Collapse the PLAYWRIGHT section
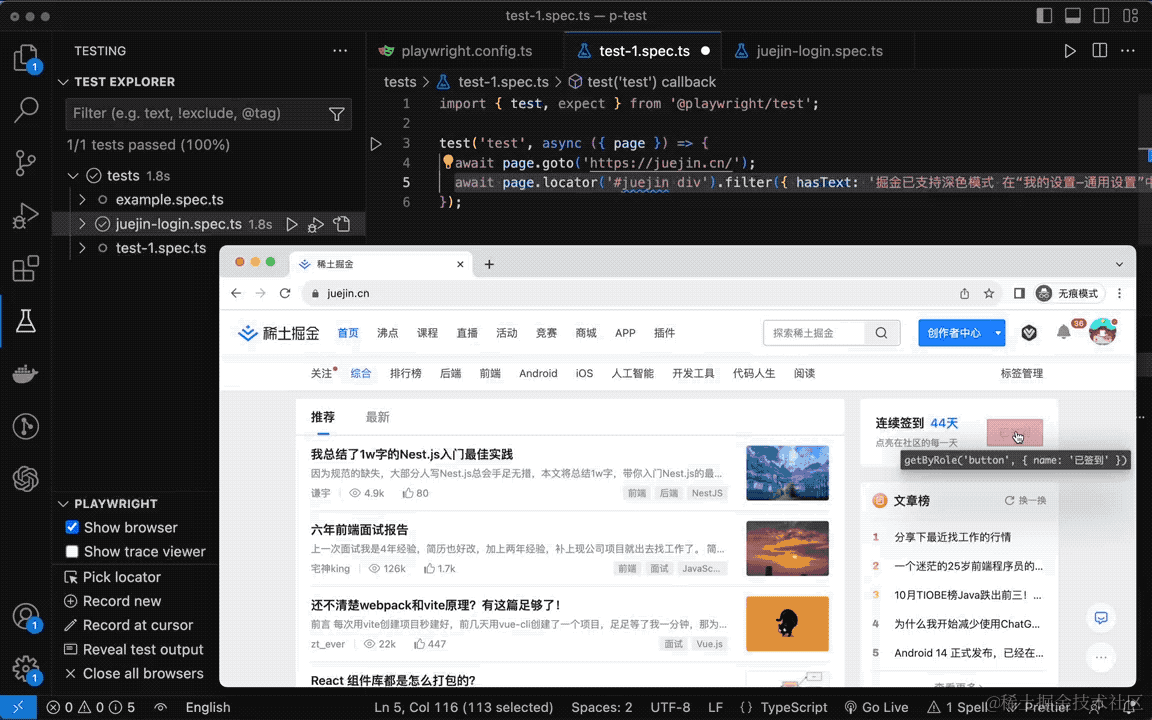This screenshot has height=720, width=1152. (63, 503)
